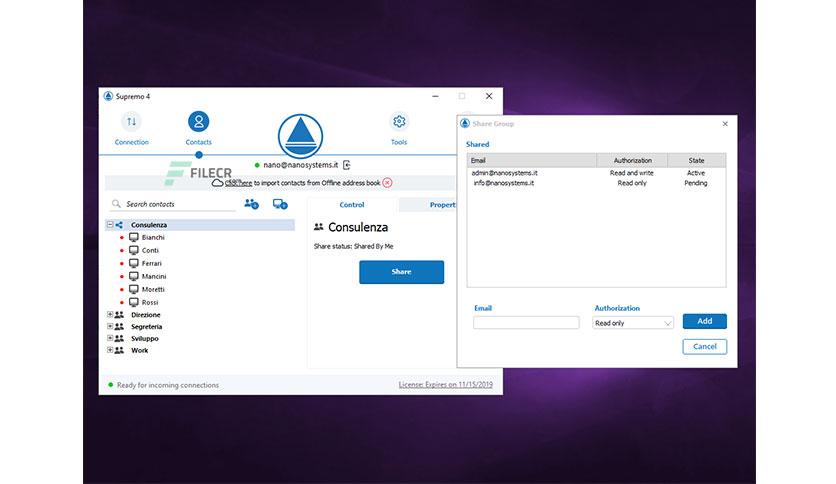Image resolution: width=836 pixels, height=484 pixels.
Task: Click logout icon beside nano@nanosystems.it
Action: [x=347, y=165]
